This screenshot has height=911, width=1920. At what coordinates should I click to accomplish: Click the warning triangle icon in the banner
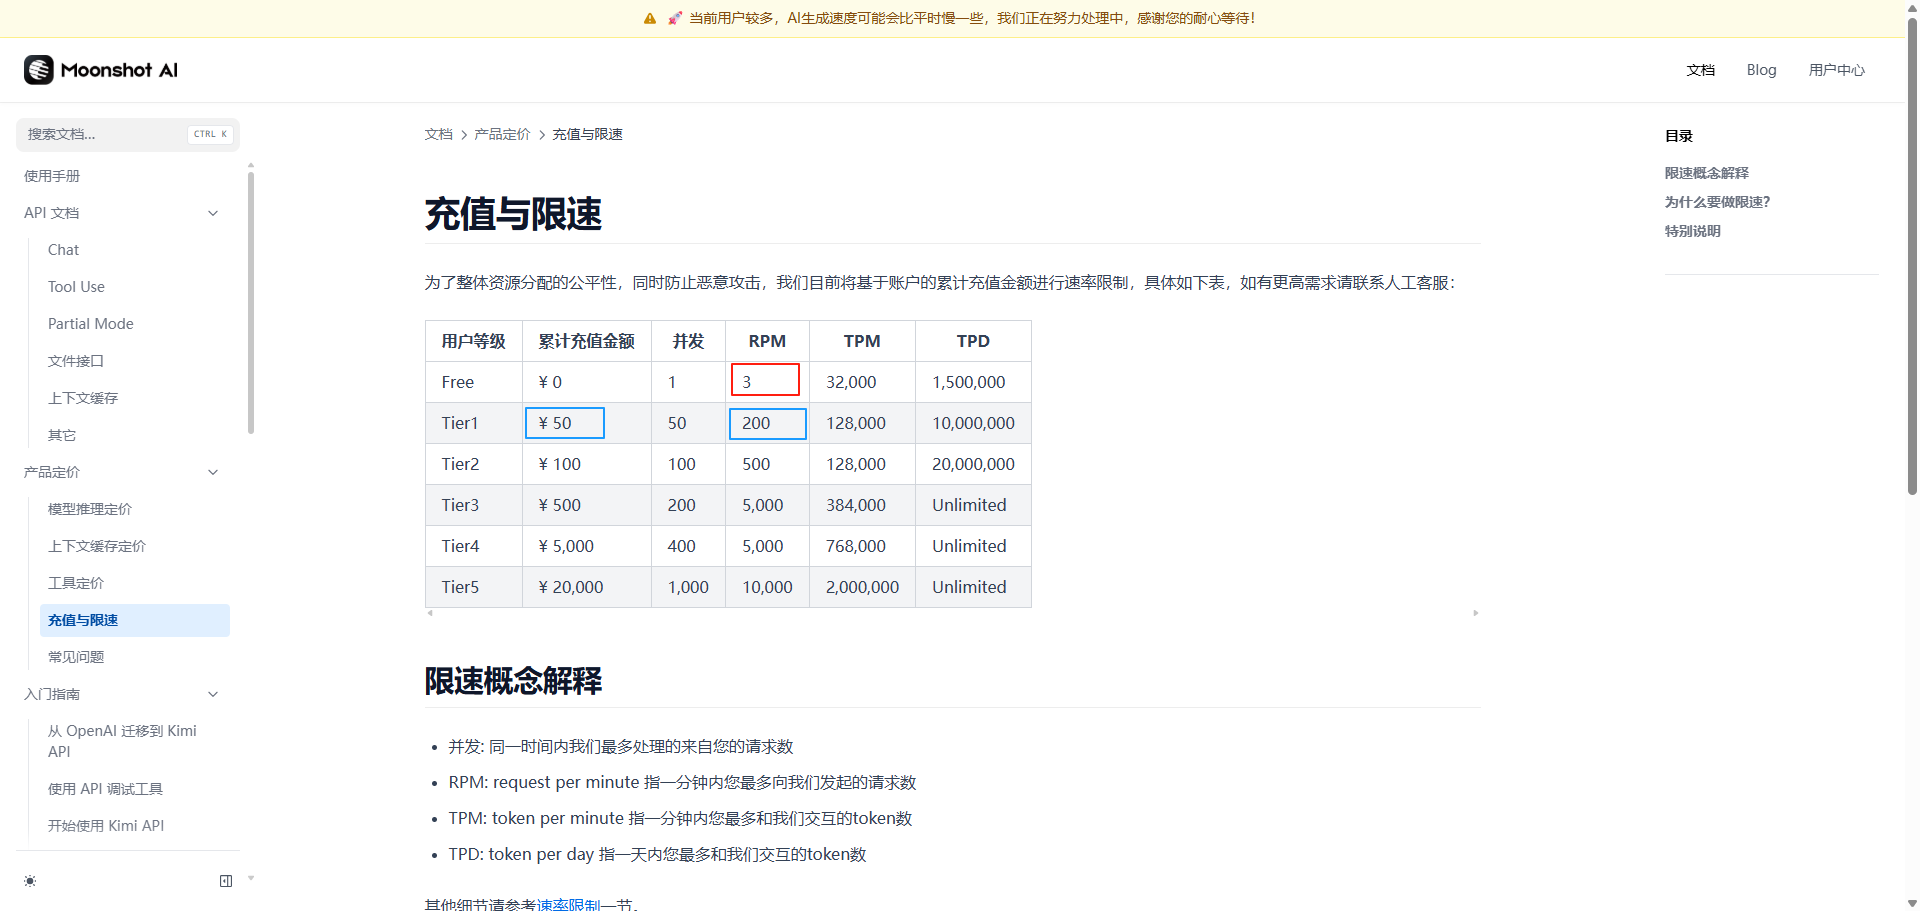[x=650, y=18]
